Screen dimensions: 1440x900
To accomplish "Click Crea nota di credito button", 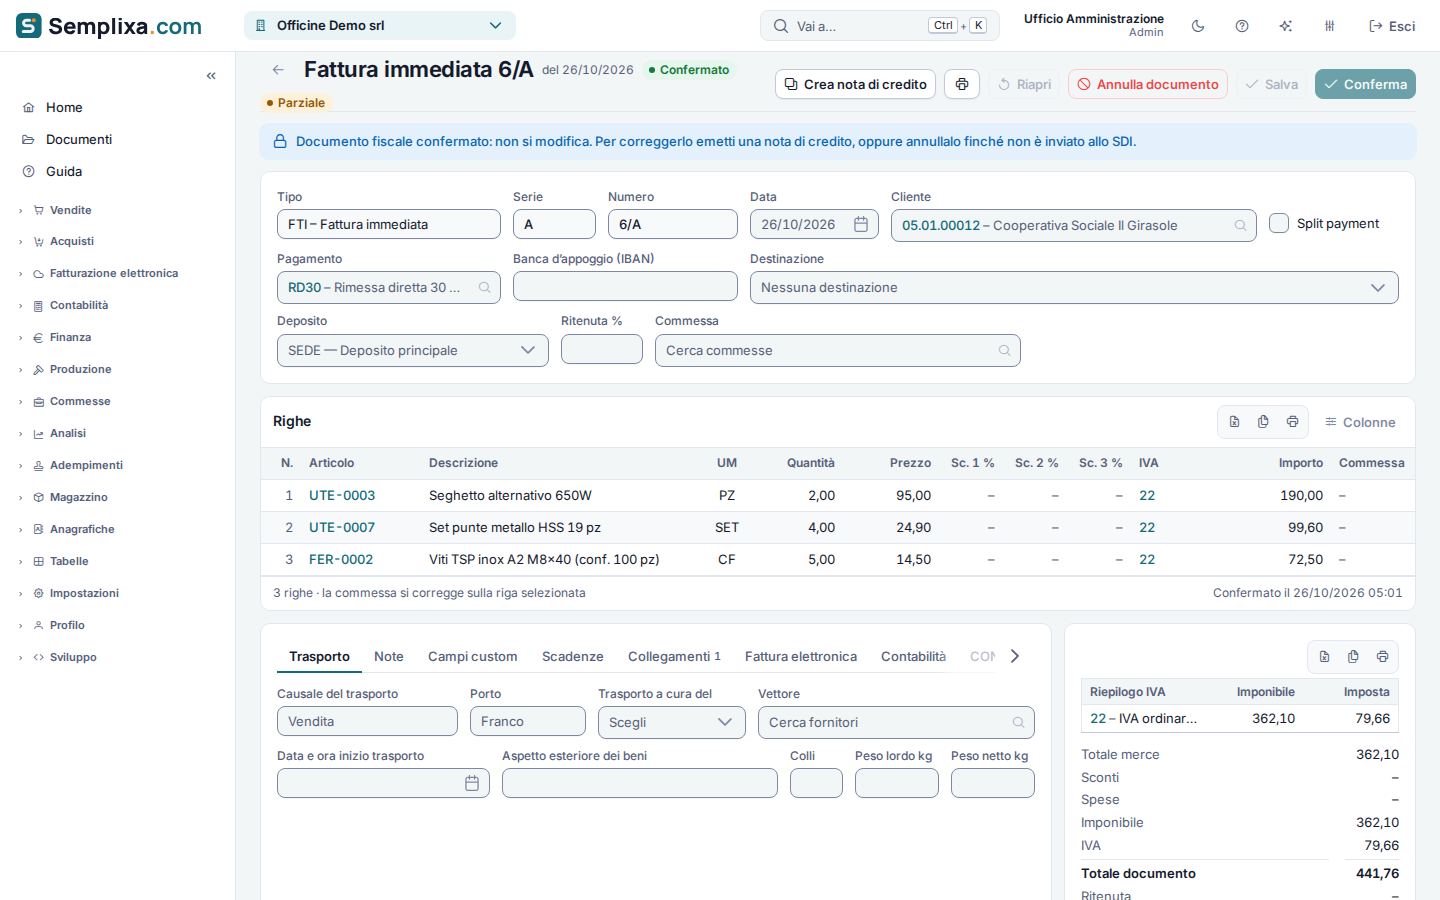I will (855, 84).
